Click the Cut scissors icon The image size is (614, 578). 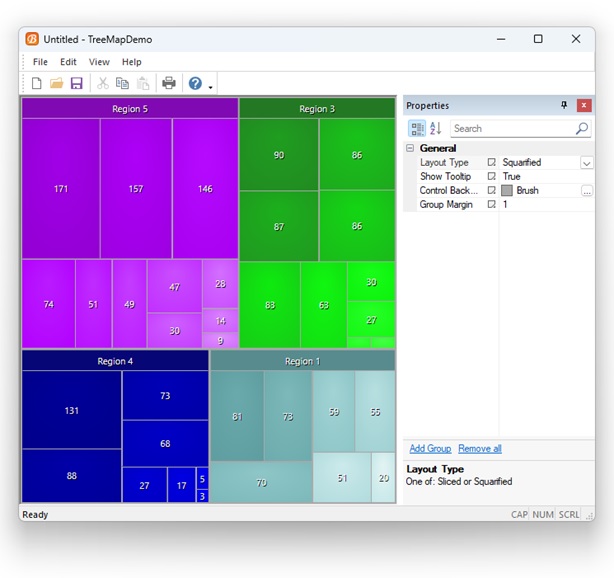[x=103, y=83]
